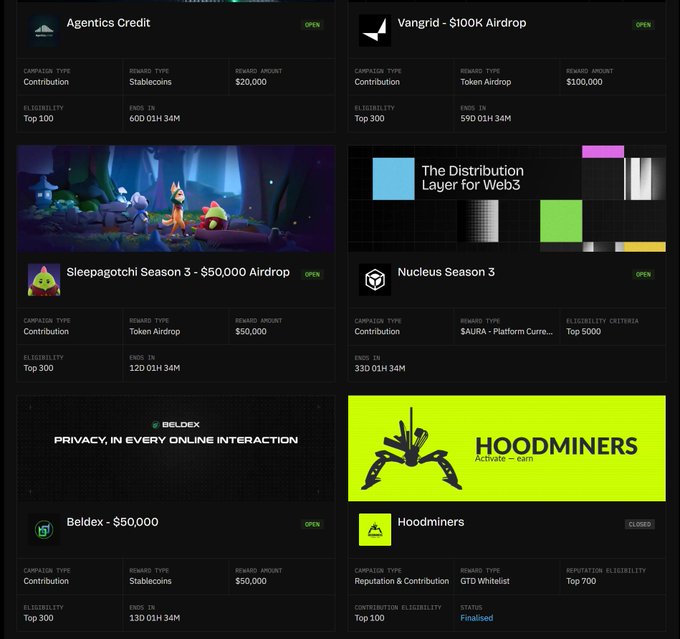Click Top 300 eligibility on Vangrid

coord(369,119)
